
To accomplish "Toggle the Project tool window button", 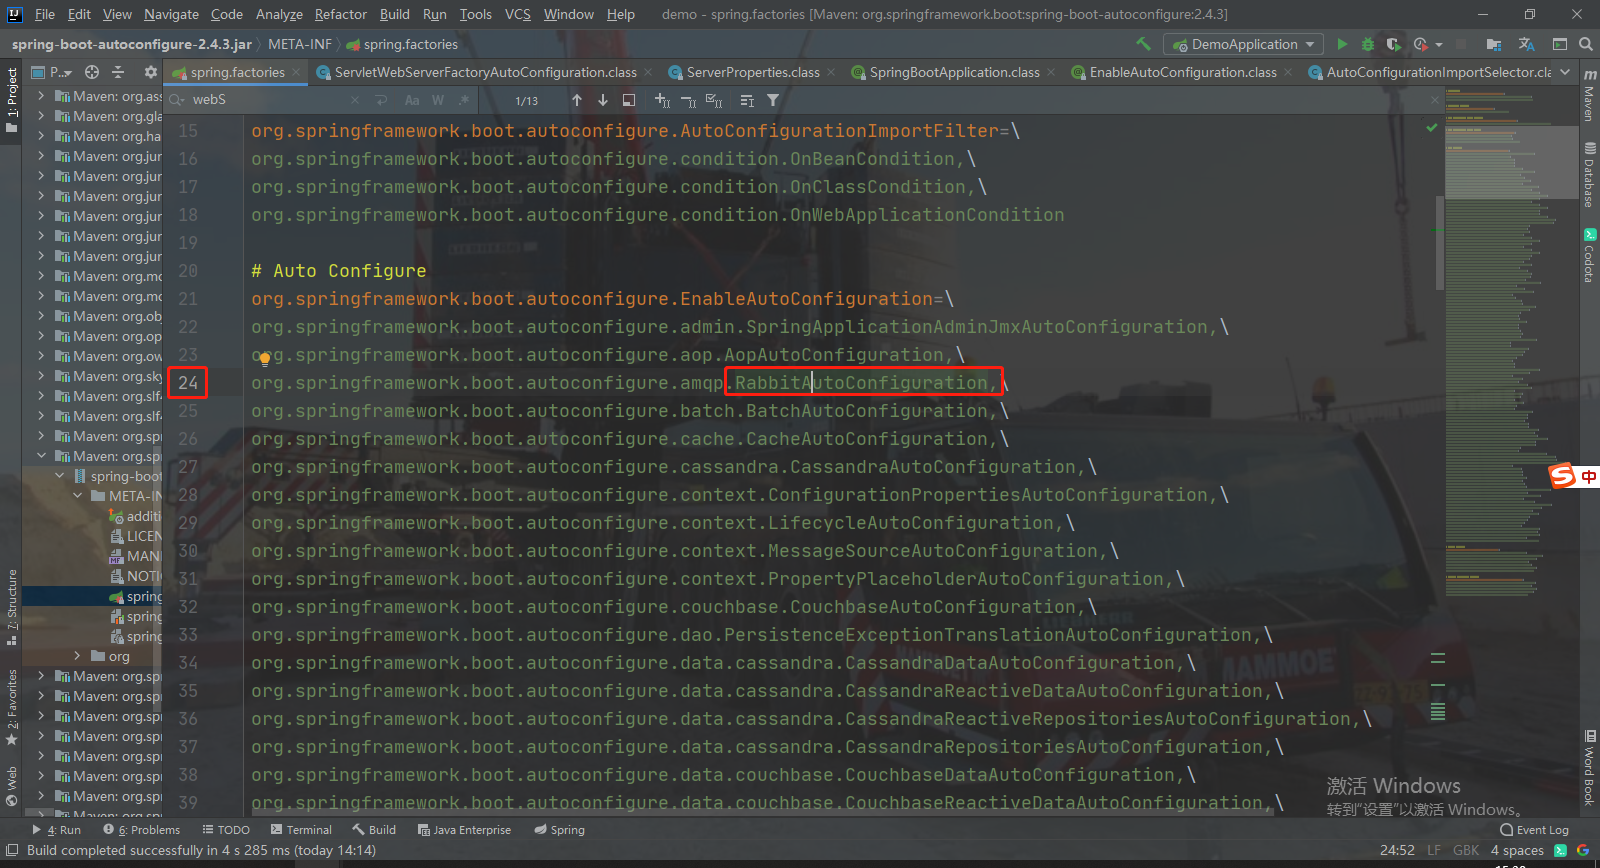I will point(12,100).
